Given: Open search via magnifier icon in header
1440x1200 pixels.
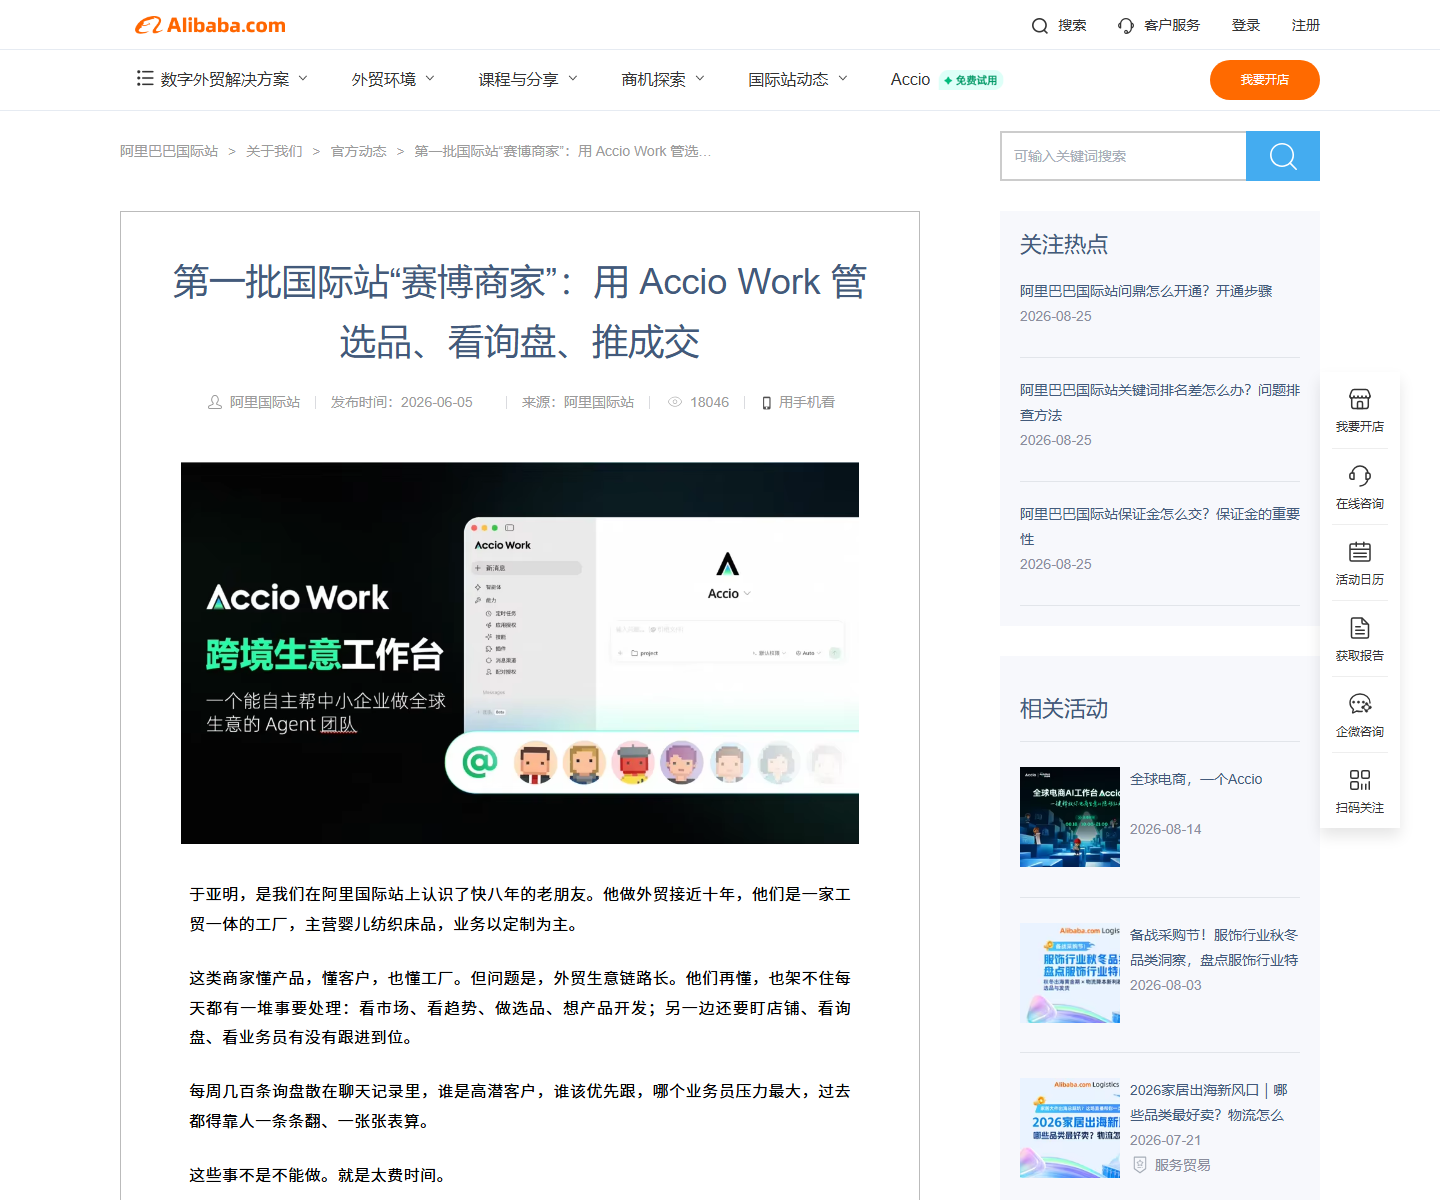Looking at the screenshot, I should [x=1040, y=26].
